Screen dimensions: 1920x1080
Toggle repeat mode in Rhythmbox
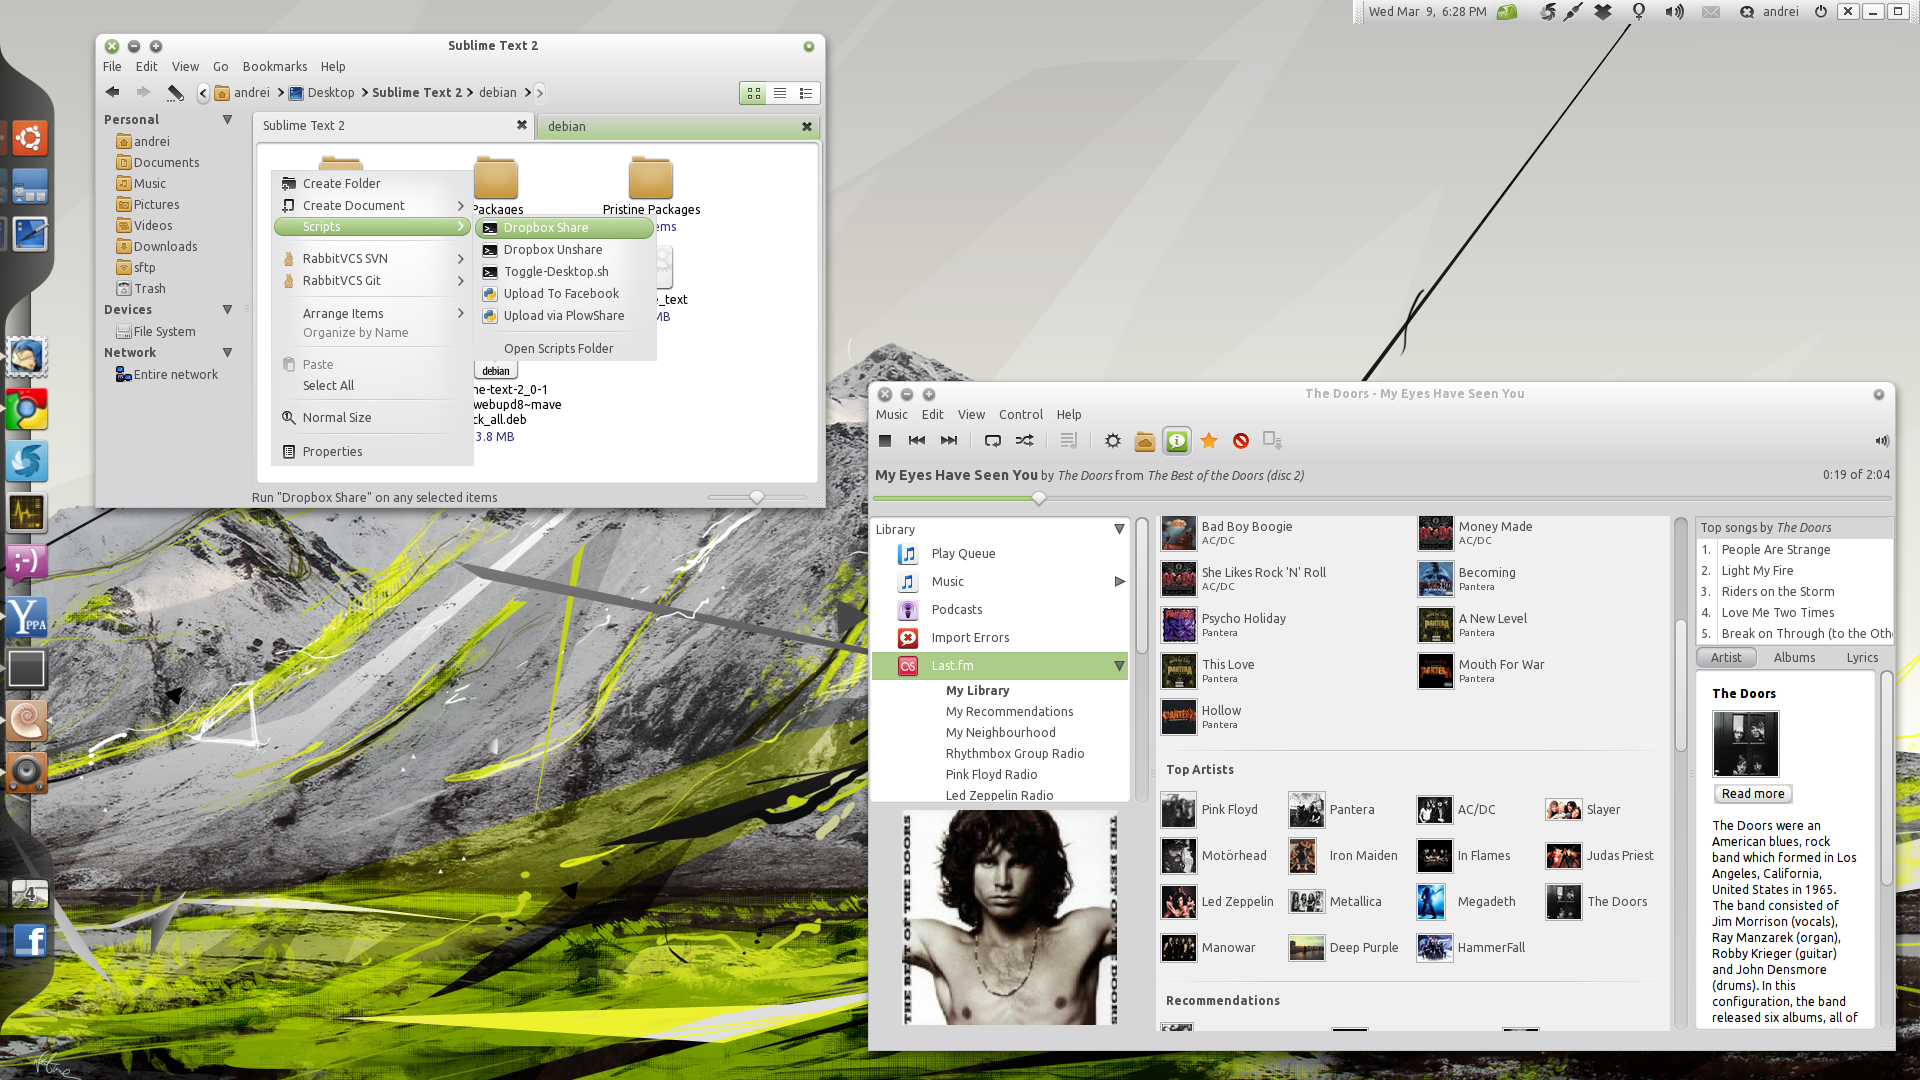993,441
